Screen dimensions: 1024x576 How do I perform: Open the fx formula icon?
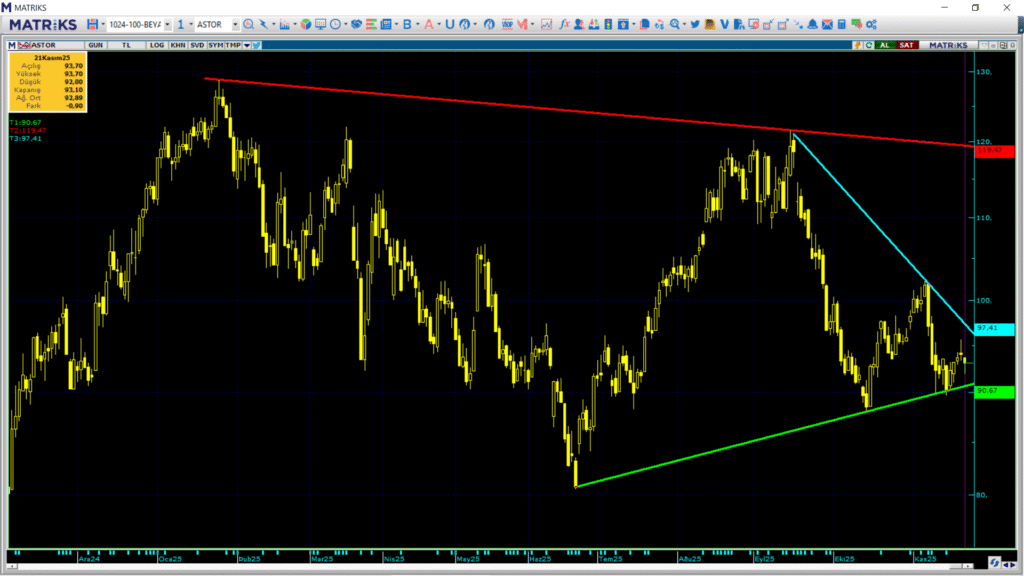click(x=565, y=24)
